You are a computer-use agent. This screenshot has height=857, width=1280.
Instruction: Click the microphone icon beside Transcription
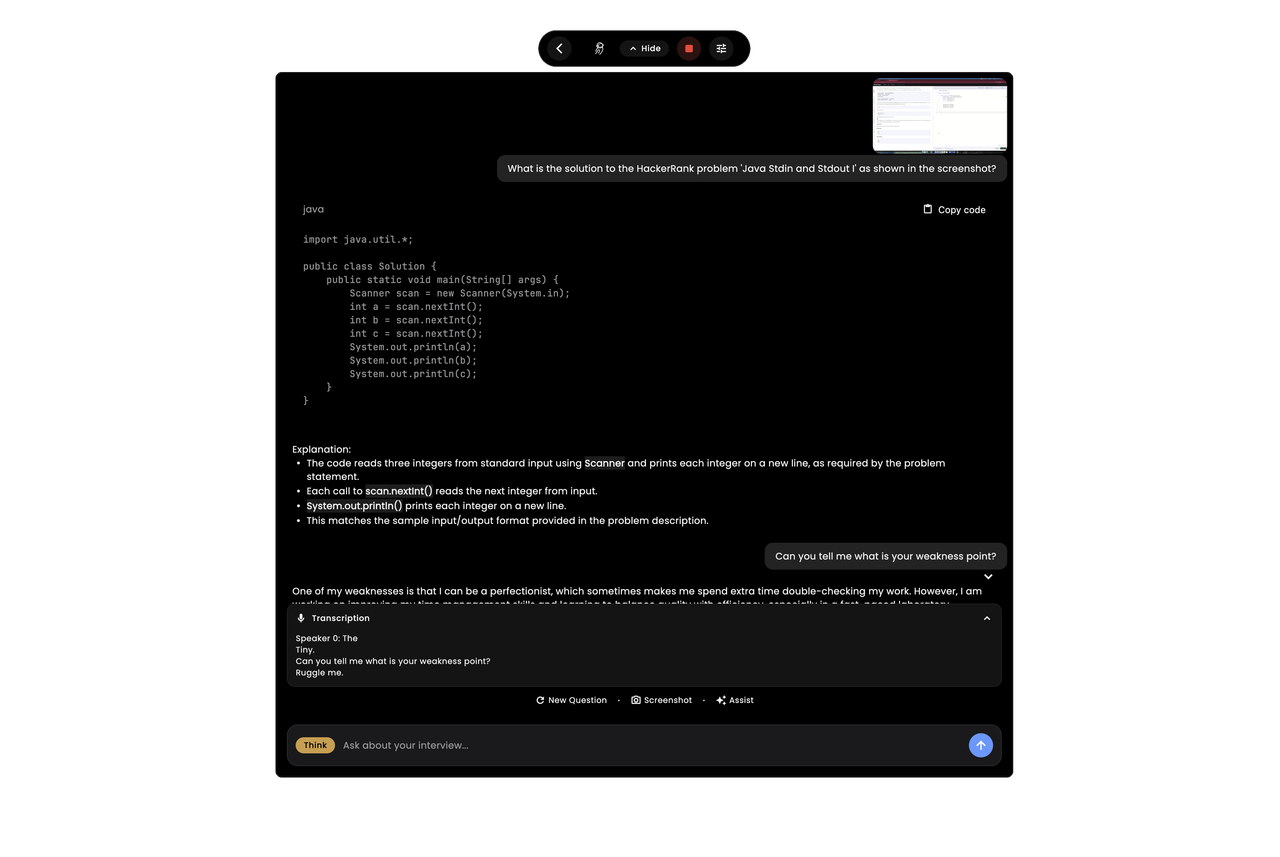pos(301,618)
